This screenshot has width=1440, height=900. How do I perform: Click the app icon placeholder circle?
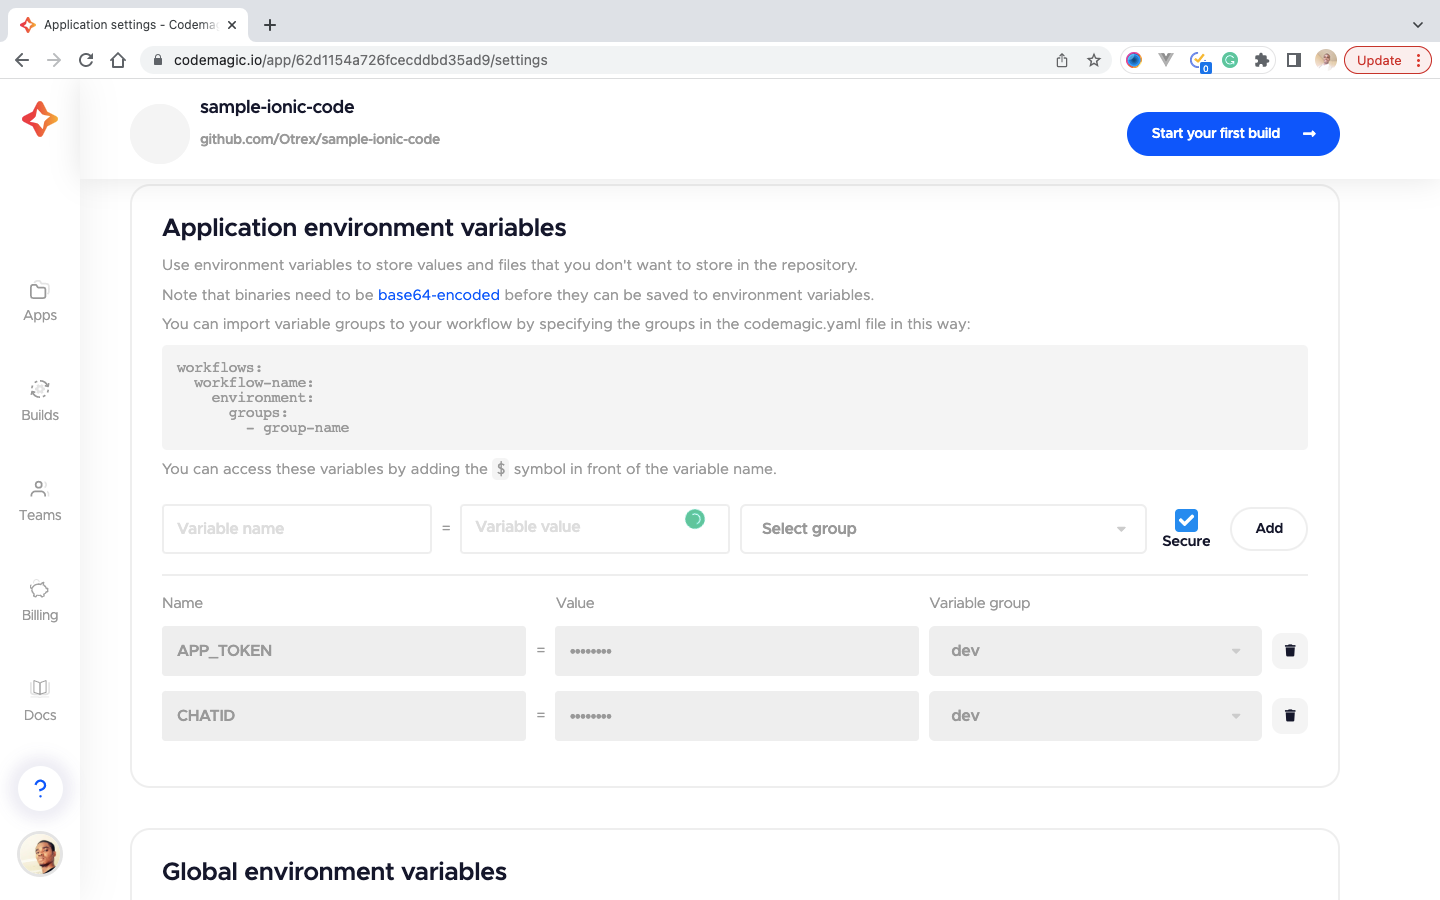pyautogui.click(x=160, y=134)
